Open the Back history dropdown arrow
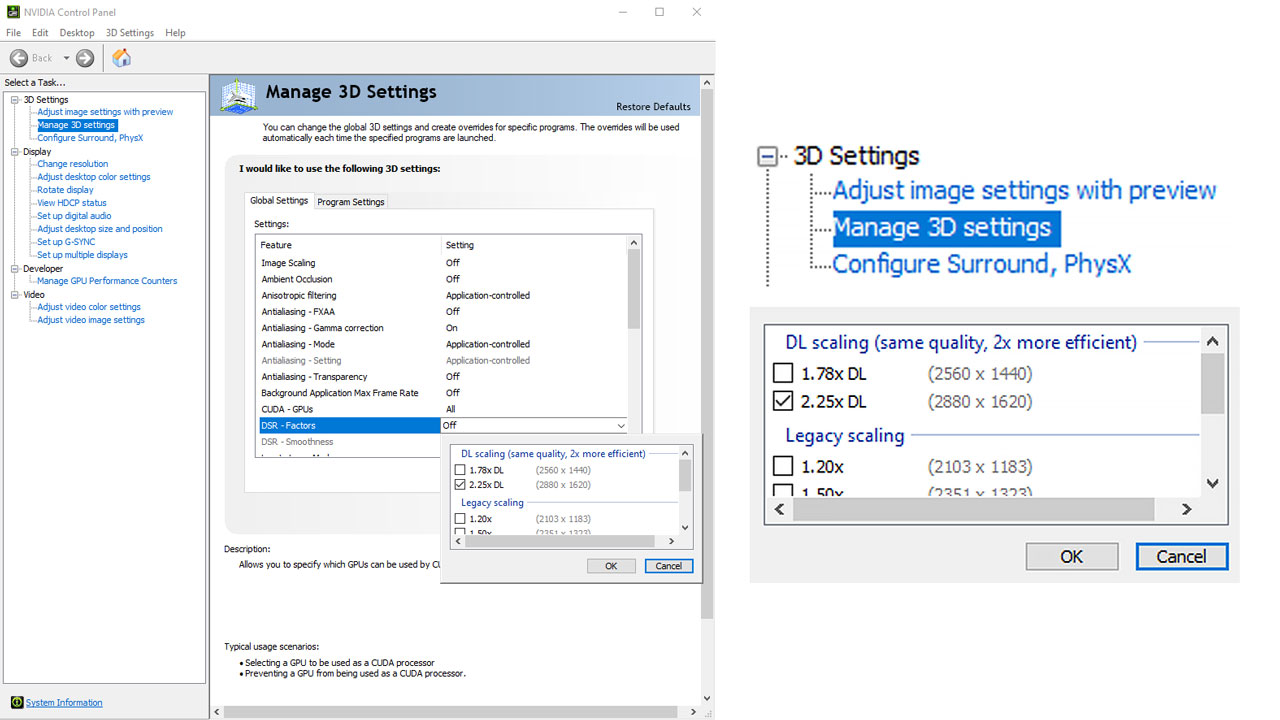Image resolution: width=1280 pixels, height=720 pixels. [x=66, y=58]
